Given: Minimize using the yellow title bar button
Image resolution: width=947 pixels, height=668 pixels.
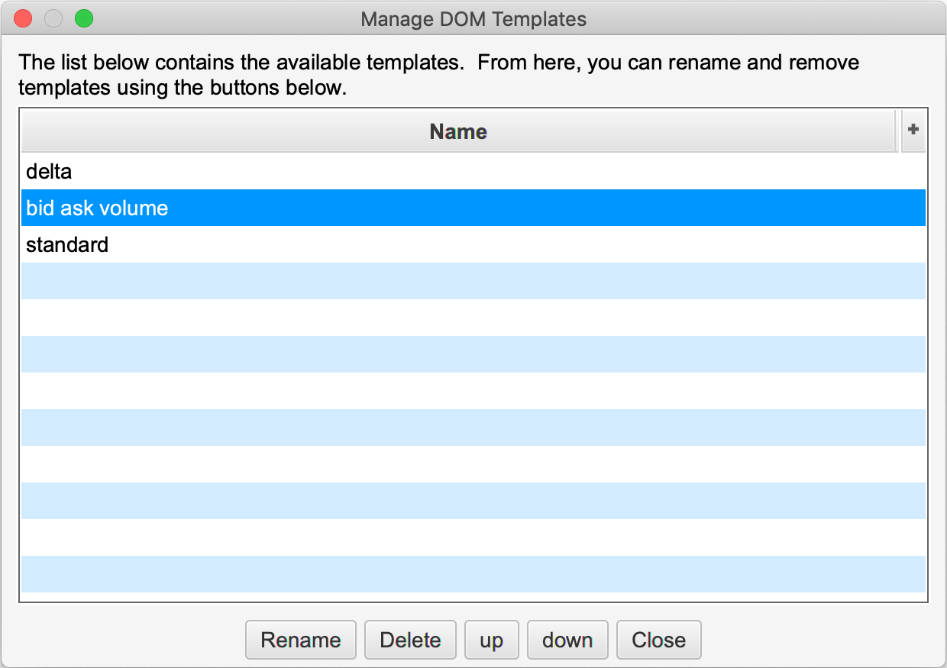Looking at the screenshot, I should click(54, 18).
